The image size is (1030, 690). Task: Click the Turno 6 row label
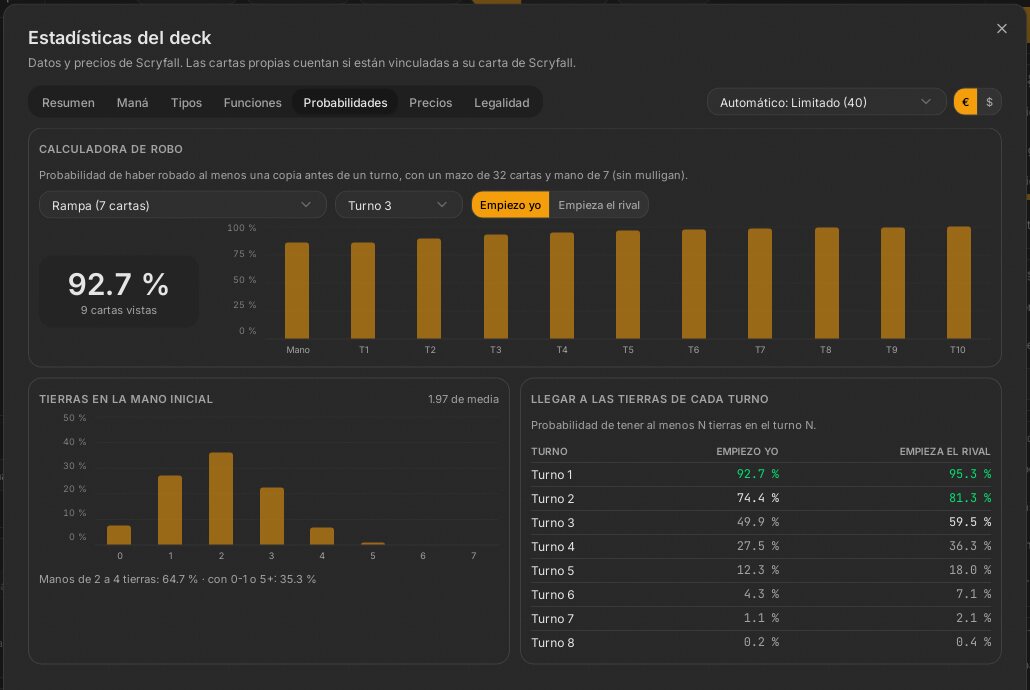[552, 595]
